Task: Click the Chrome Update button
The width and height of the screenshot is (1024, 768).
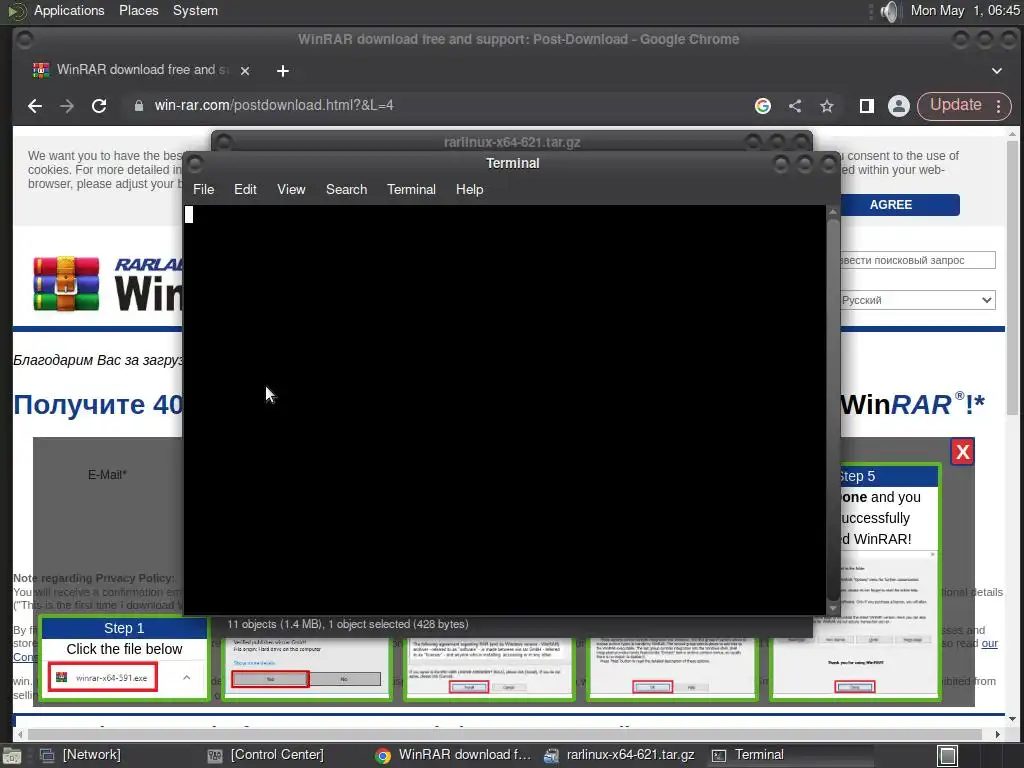Action: (955, 105)
